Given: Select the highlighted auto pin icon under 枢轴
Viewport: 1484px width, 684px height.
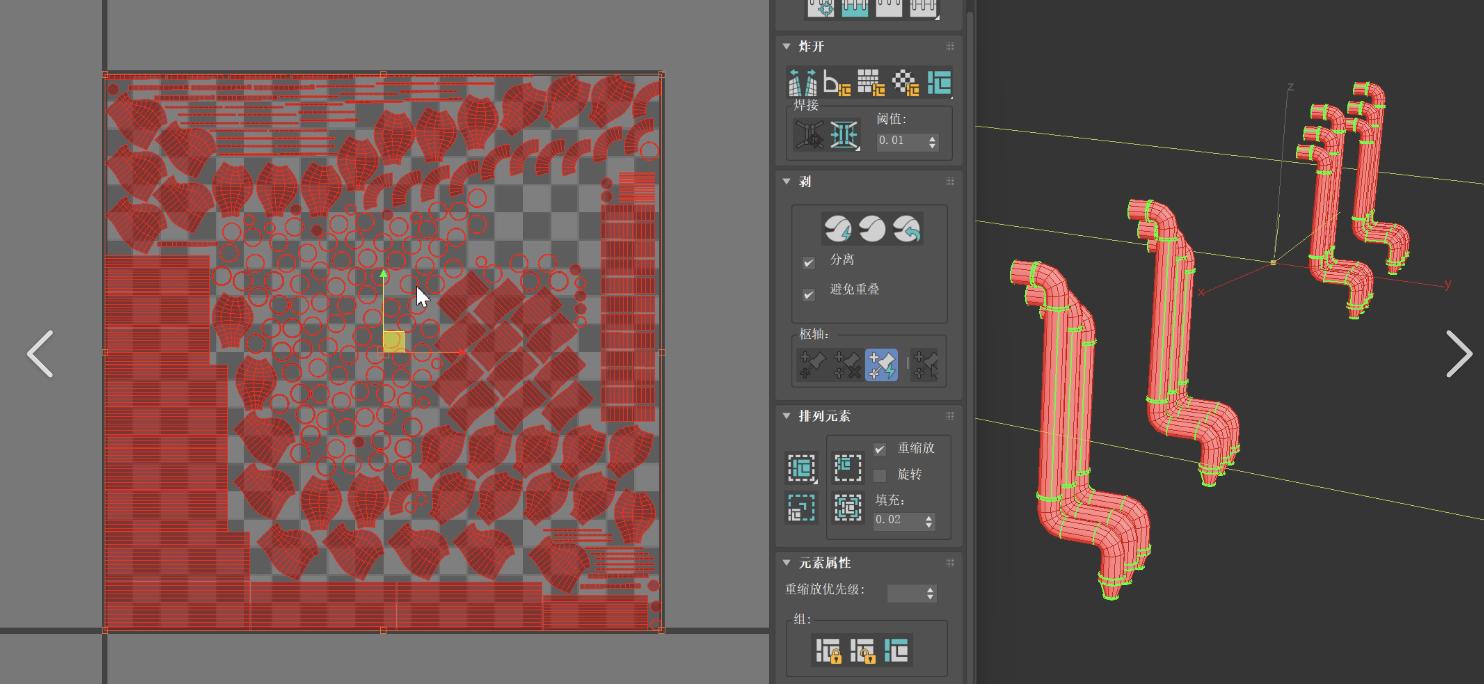Looking at the screenshot, I should 881,365.
